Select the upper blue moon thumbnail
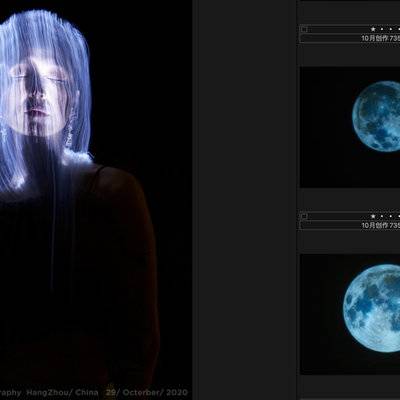The width and height of the screenshot is (400, 400). (350, 127)
